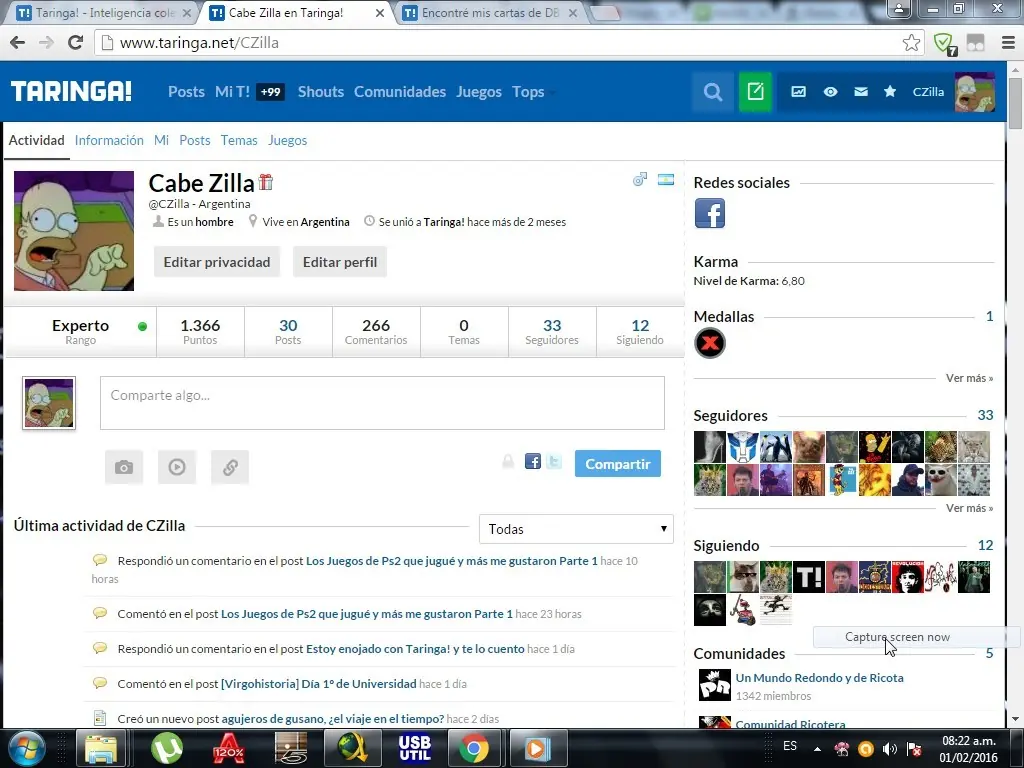
Task: Click the Argentina flag icon
Action: coord(666,180)
